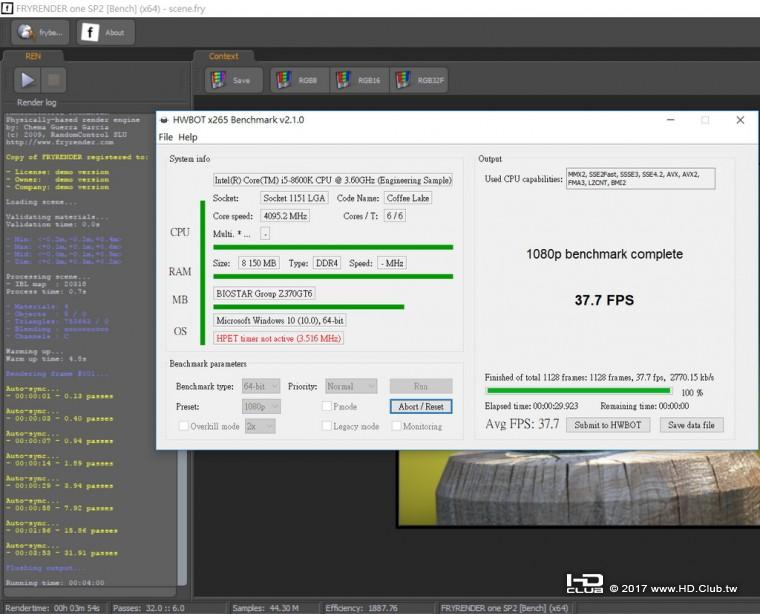
Task: Tick the Monitoring checkbox
Action: (397, 426)
